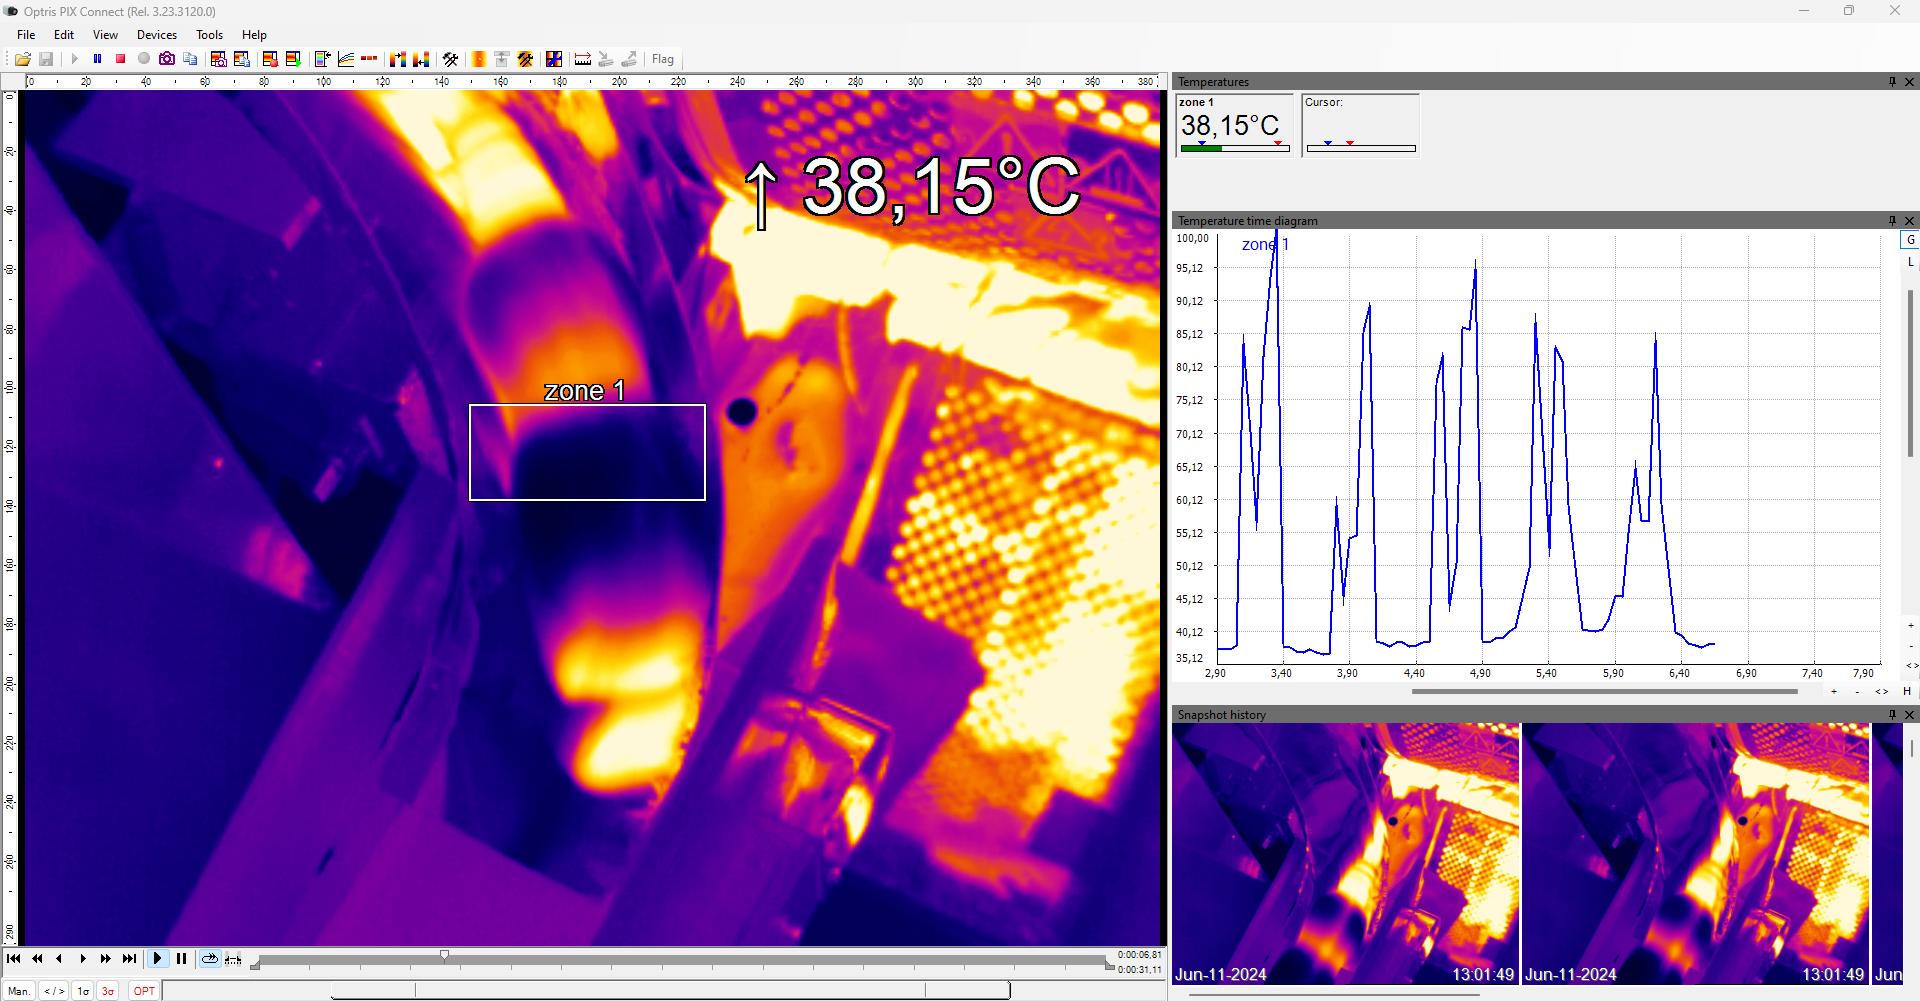
Task: Switch to manual scaling with Man. button
Action: [x=18, y=990]
